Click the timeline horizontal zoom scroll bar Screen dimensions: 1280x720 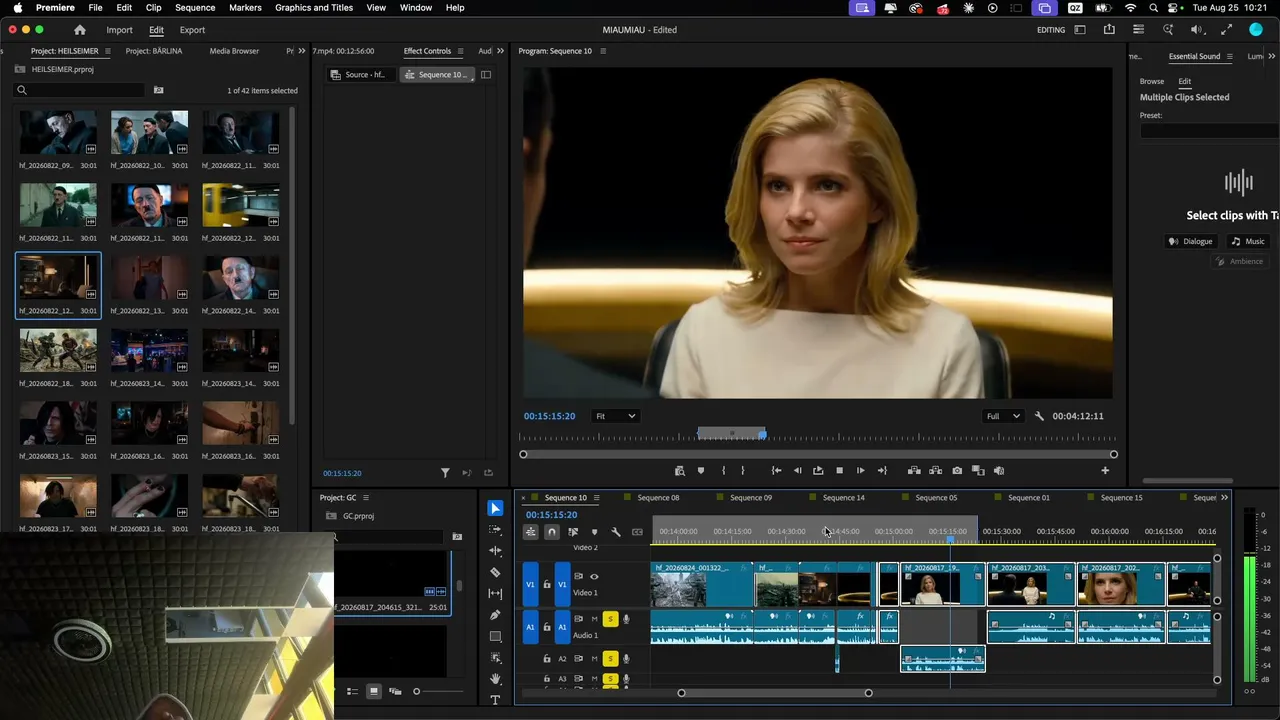(x=775, y=693)
